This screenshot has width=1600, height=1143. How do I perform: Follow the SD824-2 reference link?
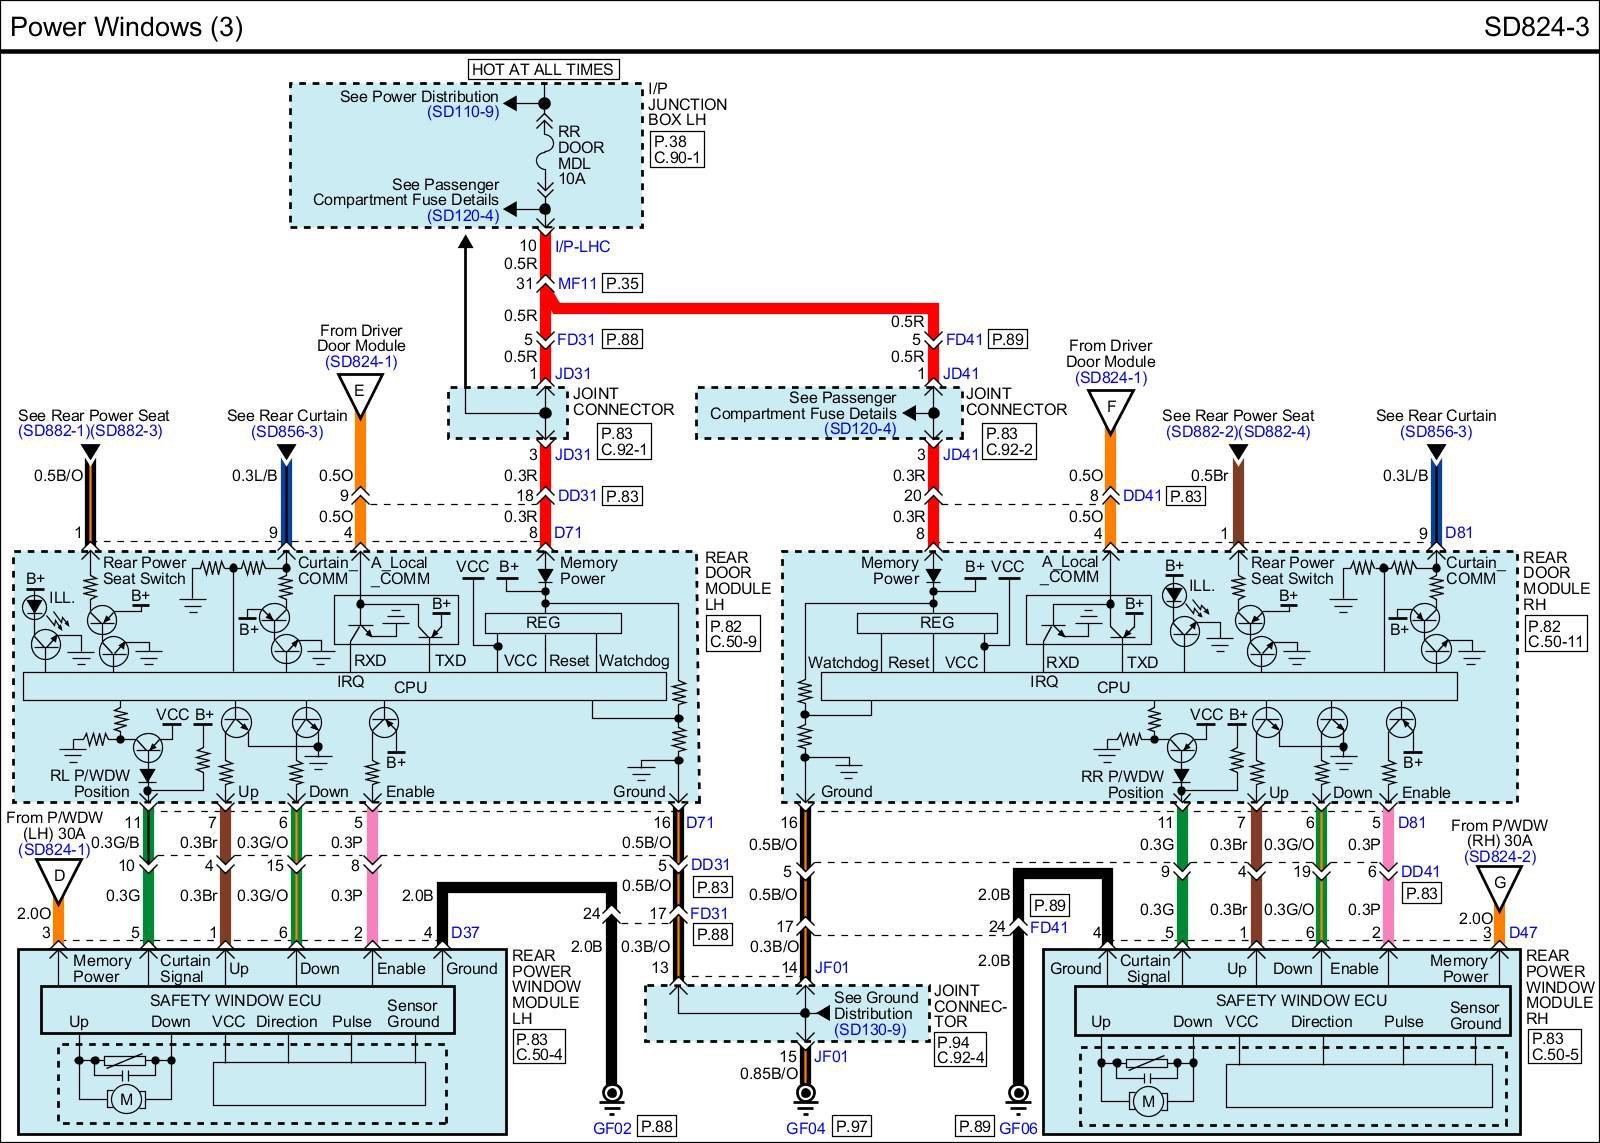pos(1499,856)
